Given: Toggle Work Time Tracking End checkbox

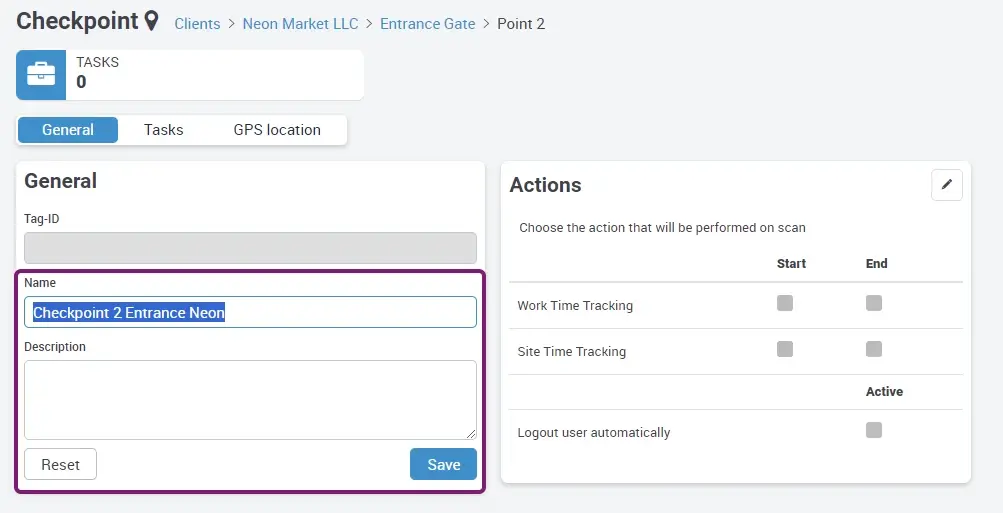Looking at the screenshot, I should click(874, 303).
